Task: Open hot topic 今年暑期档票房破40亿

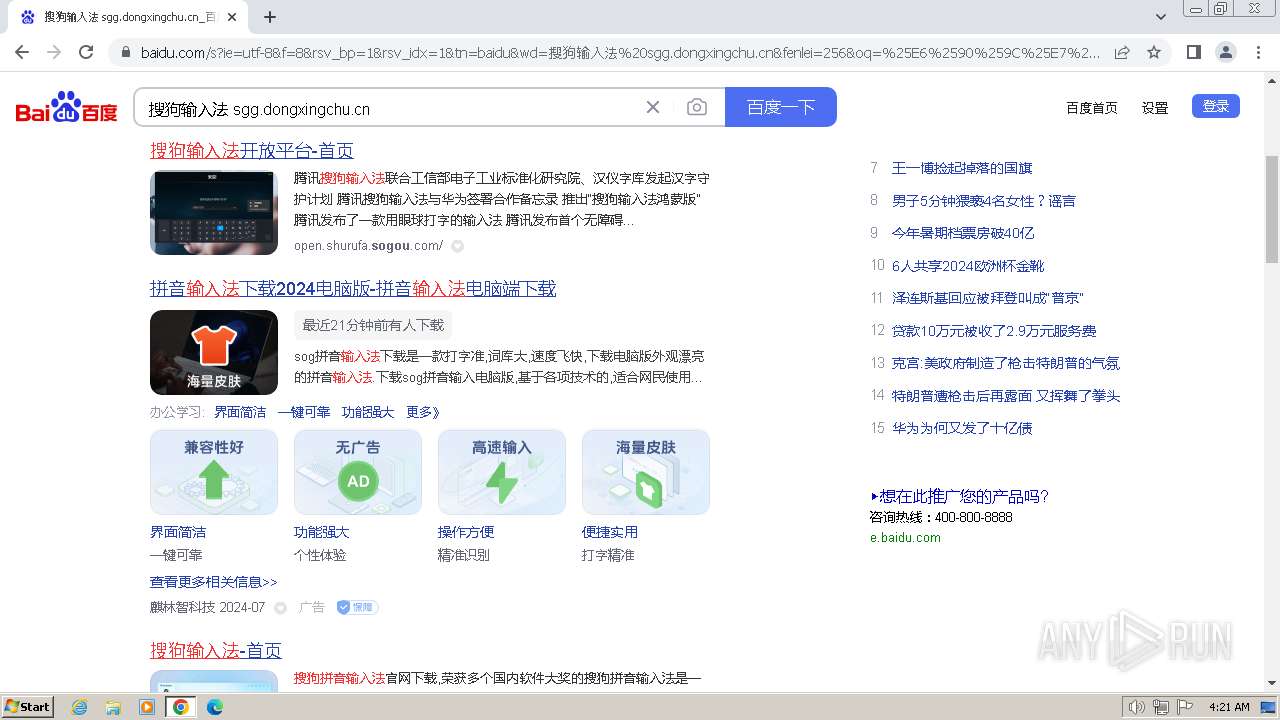Action: [x=963, y=233]
